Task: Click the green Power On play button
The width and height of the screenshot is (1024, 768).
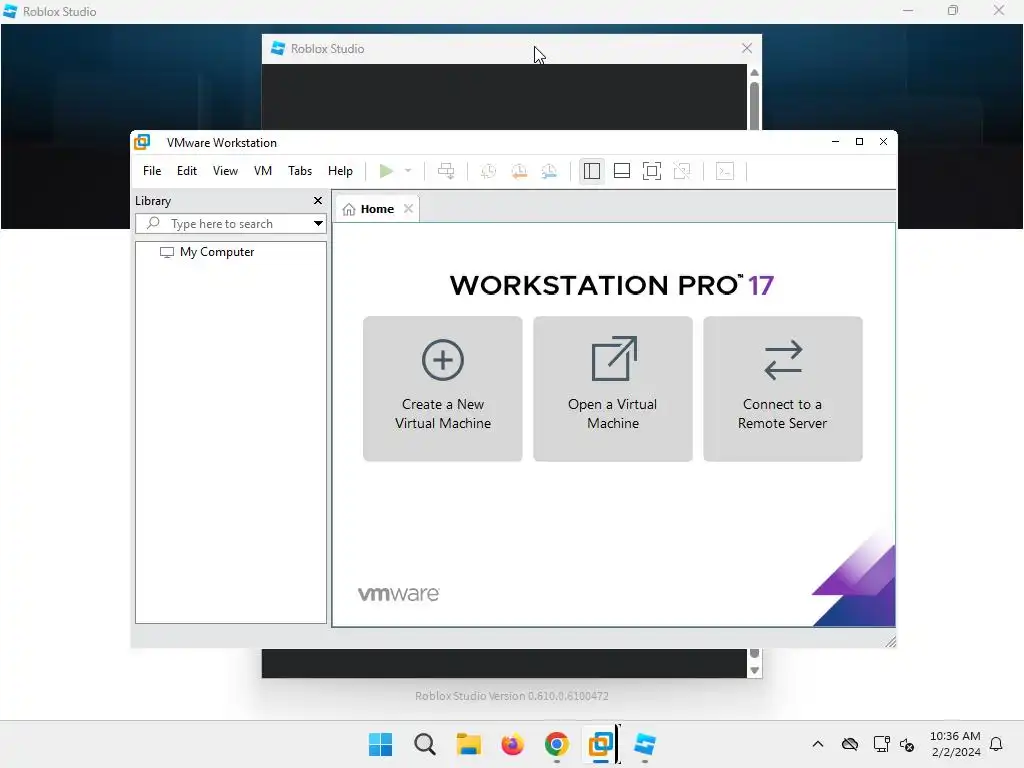Action: (386, 171)
